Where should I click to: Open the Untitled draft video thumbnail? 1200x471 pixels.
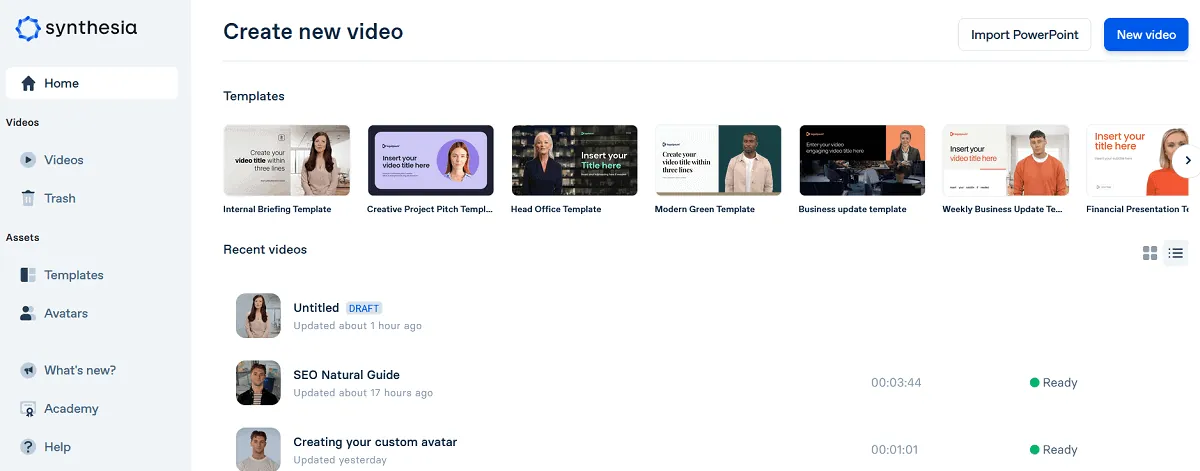[258, 315]
